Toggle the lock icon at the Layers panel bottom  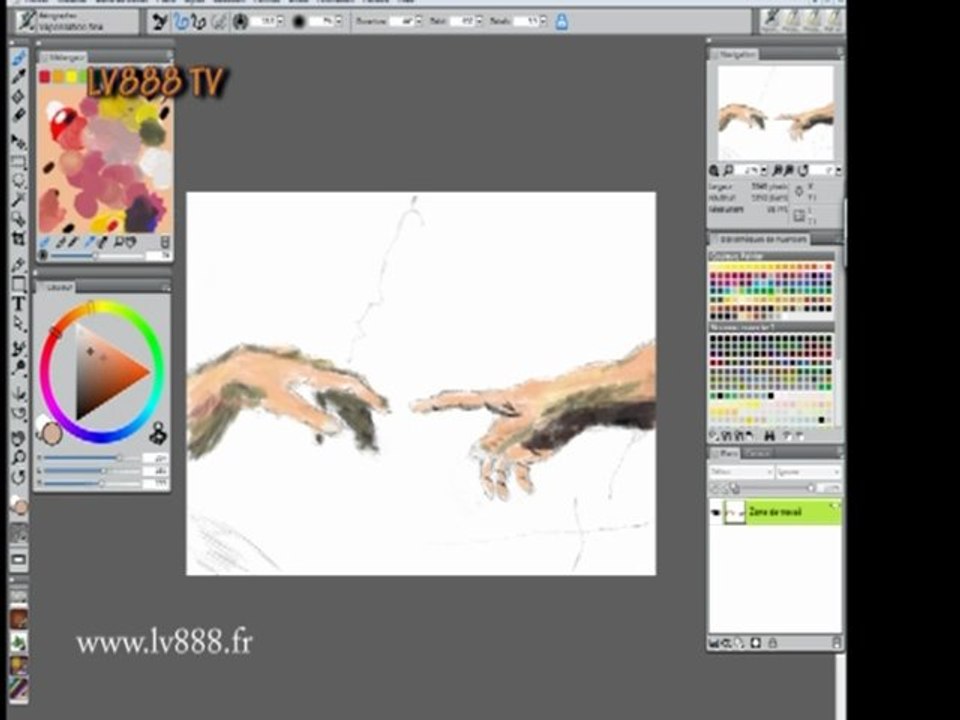point(773,642)
